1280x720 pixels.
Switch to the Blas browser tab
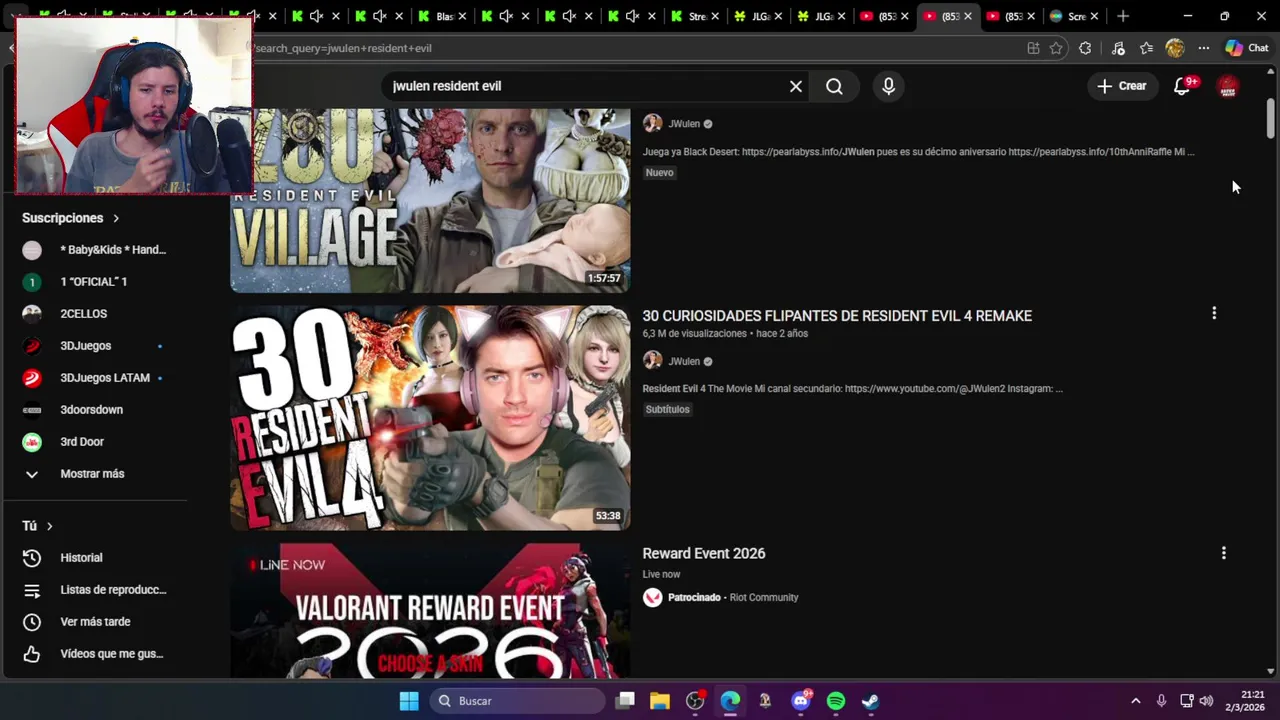(x=436, y=16)
